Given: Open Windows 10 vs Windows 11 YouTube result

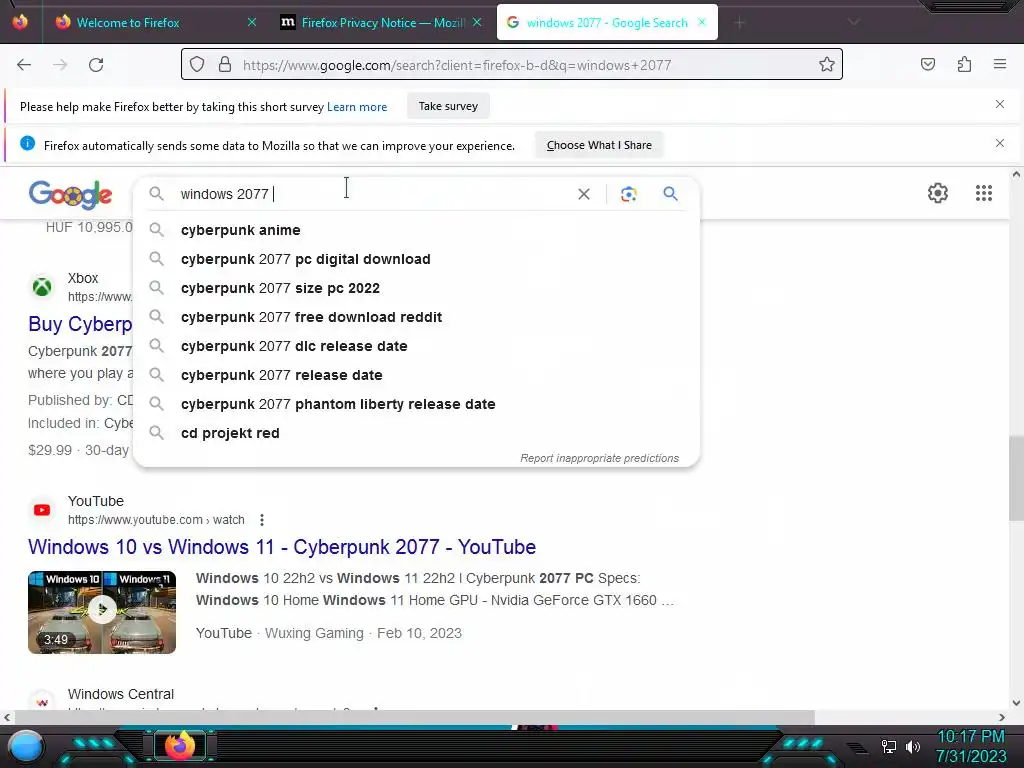Looking at the screenshot, I should point(282,547).
